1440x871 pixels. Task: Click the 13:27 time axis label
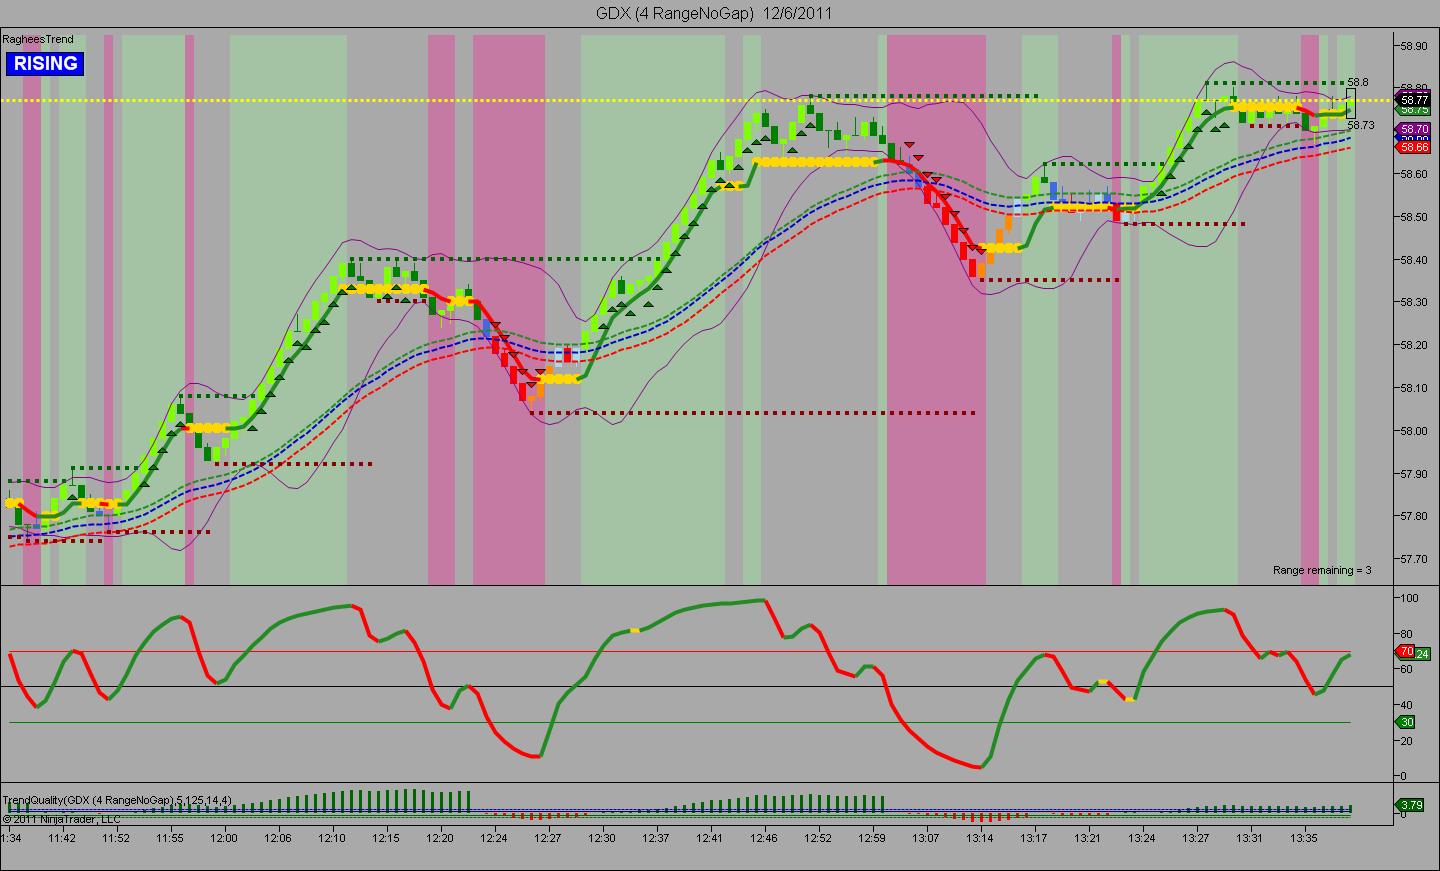pos(1196,838)
